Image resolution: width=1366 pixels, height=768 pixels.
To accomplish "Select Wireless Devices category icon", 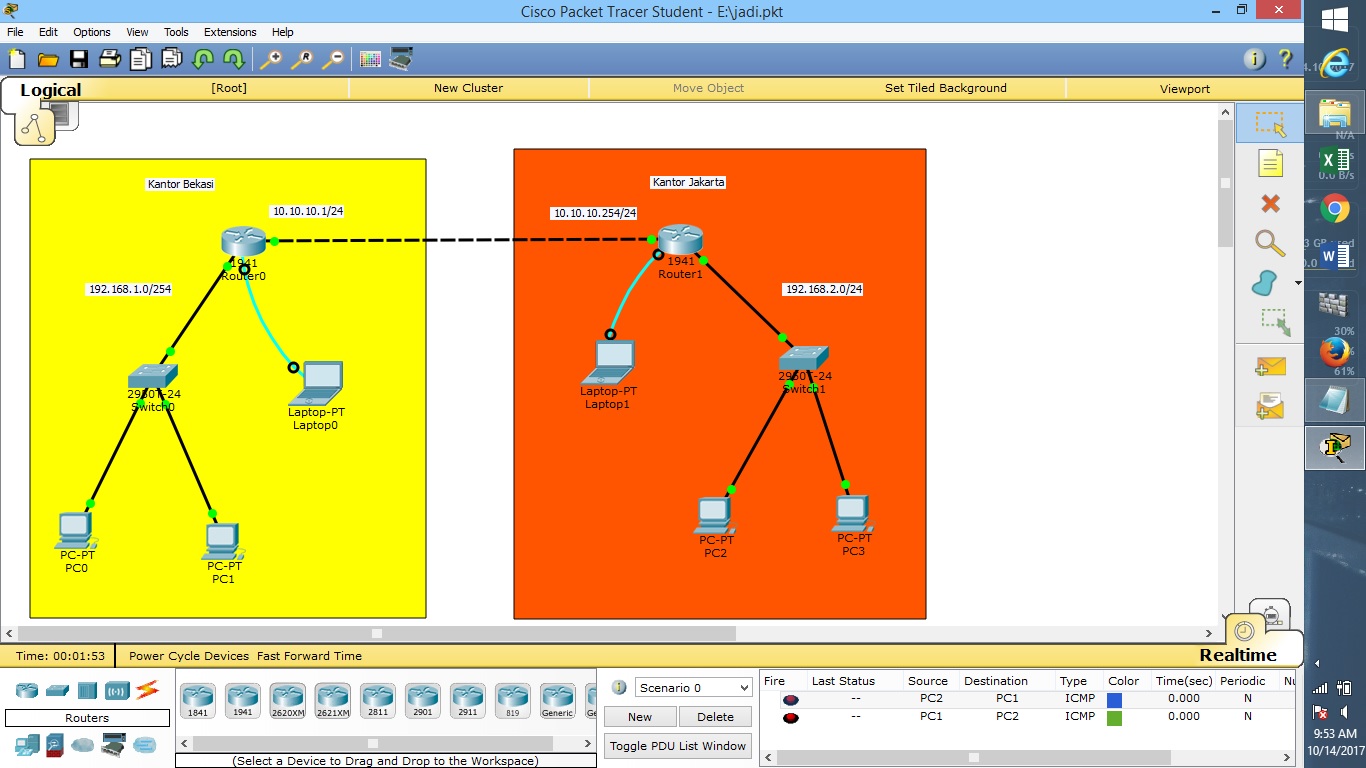I will tap(117, 690).
